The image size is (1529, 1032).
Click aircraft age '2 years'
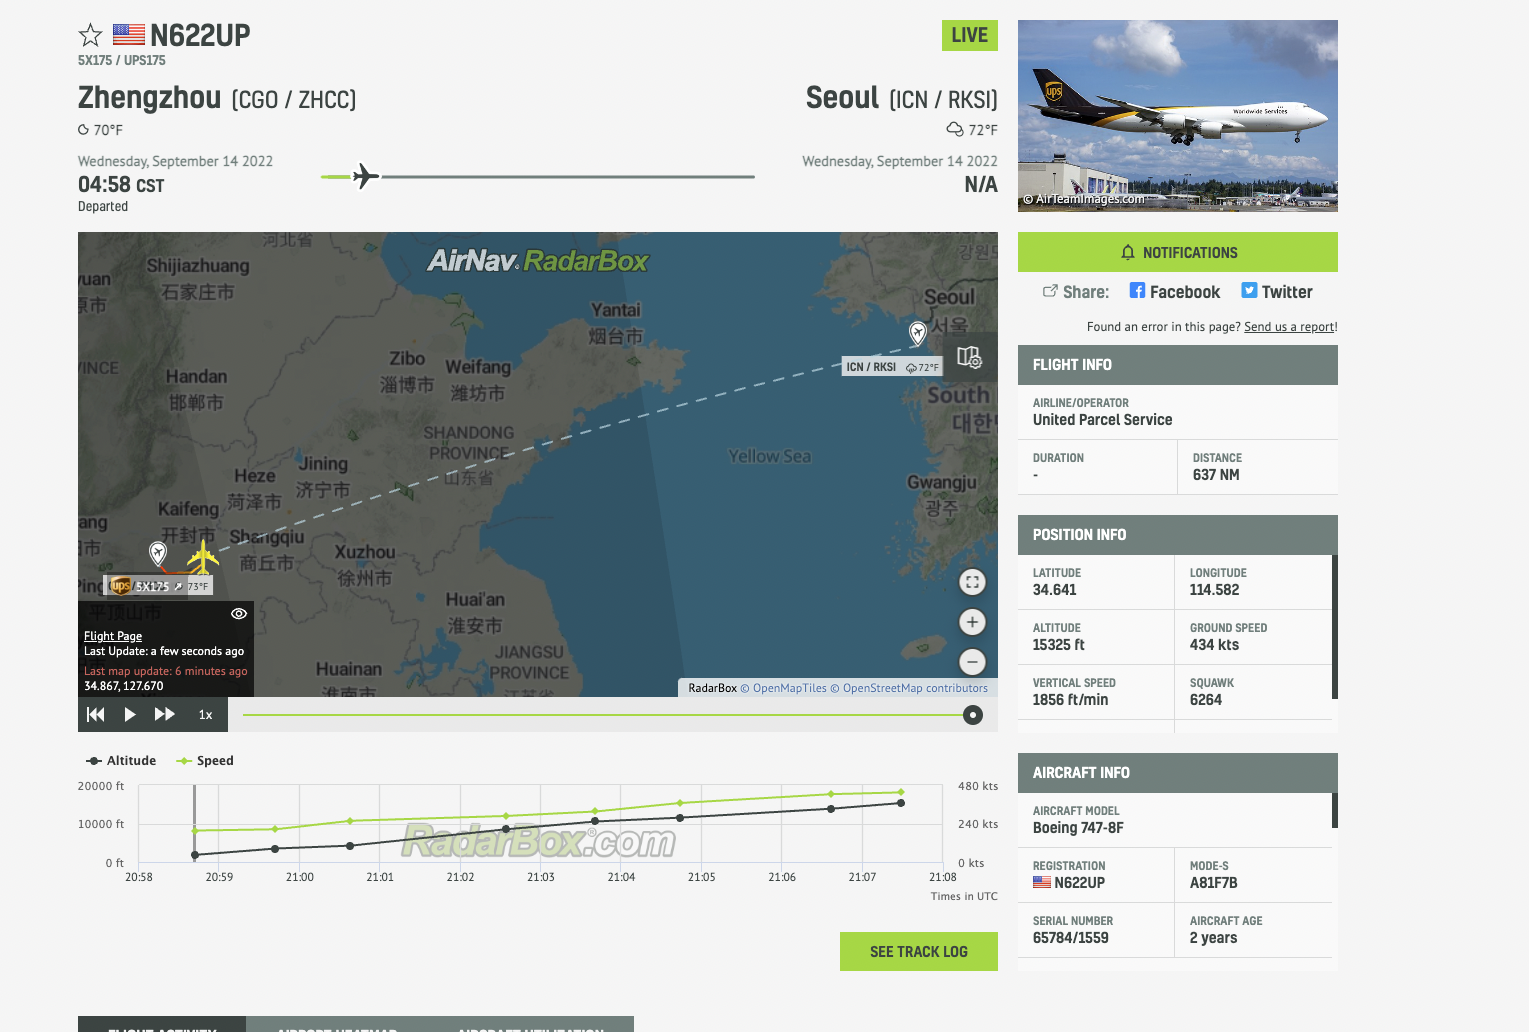click(x=1213, y=938)
